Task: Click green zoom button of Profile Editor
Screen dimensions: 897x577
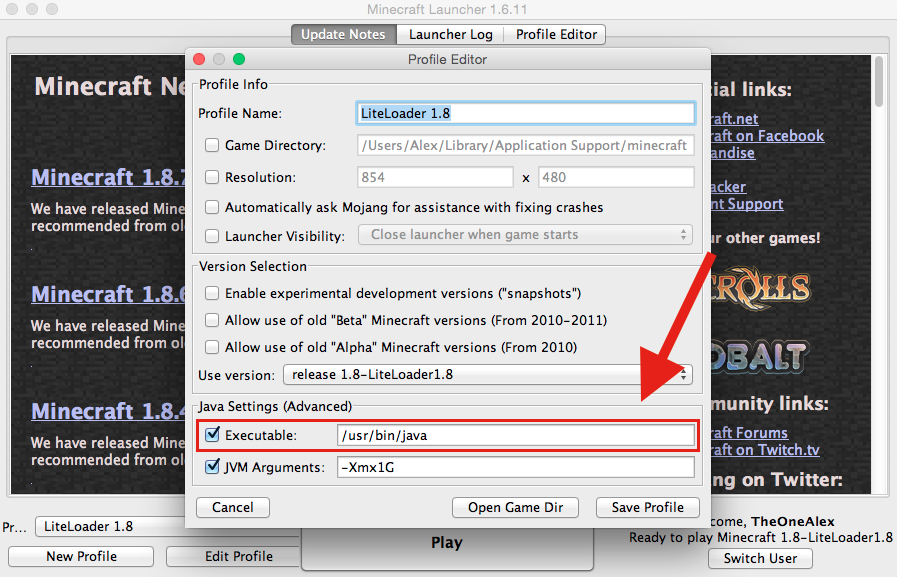Action: (x=239, y=59)
